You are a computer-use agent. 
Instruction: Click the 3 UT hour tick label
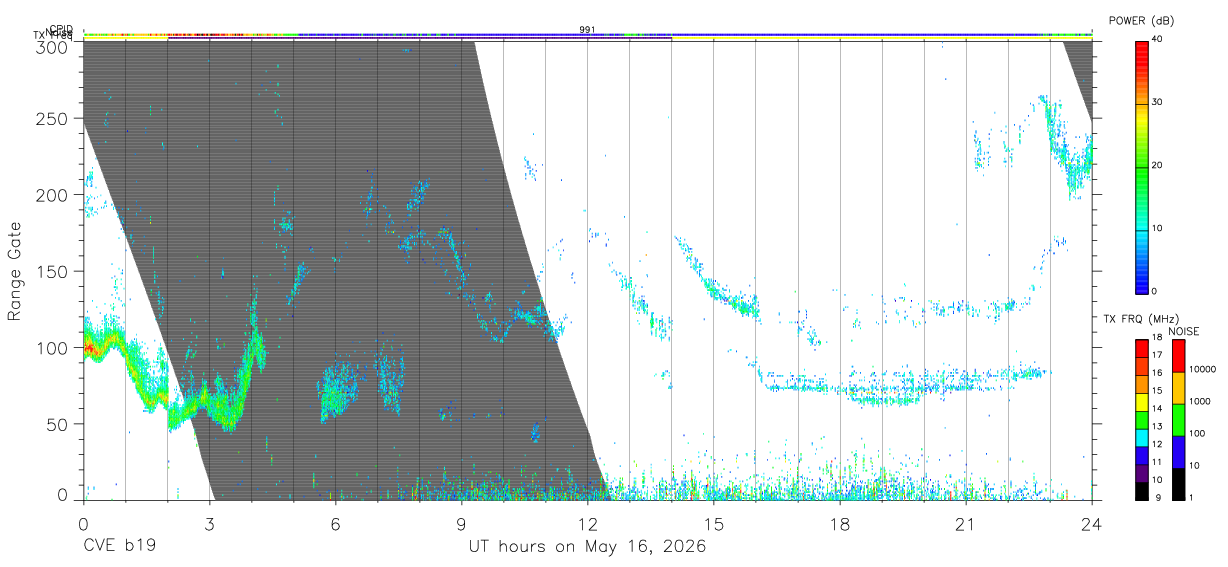[209, 525]
